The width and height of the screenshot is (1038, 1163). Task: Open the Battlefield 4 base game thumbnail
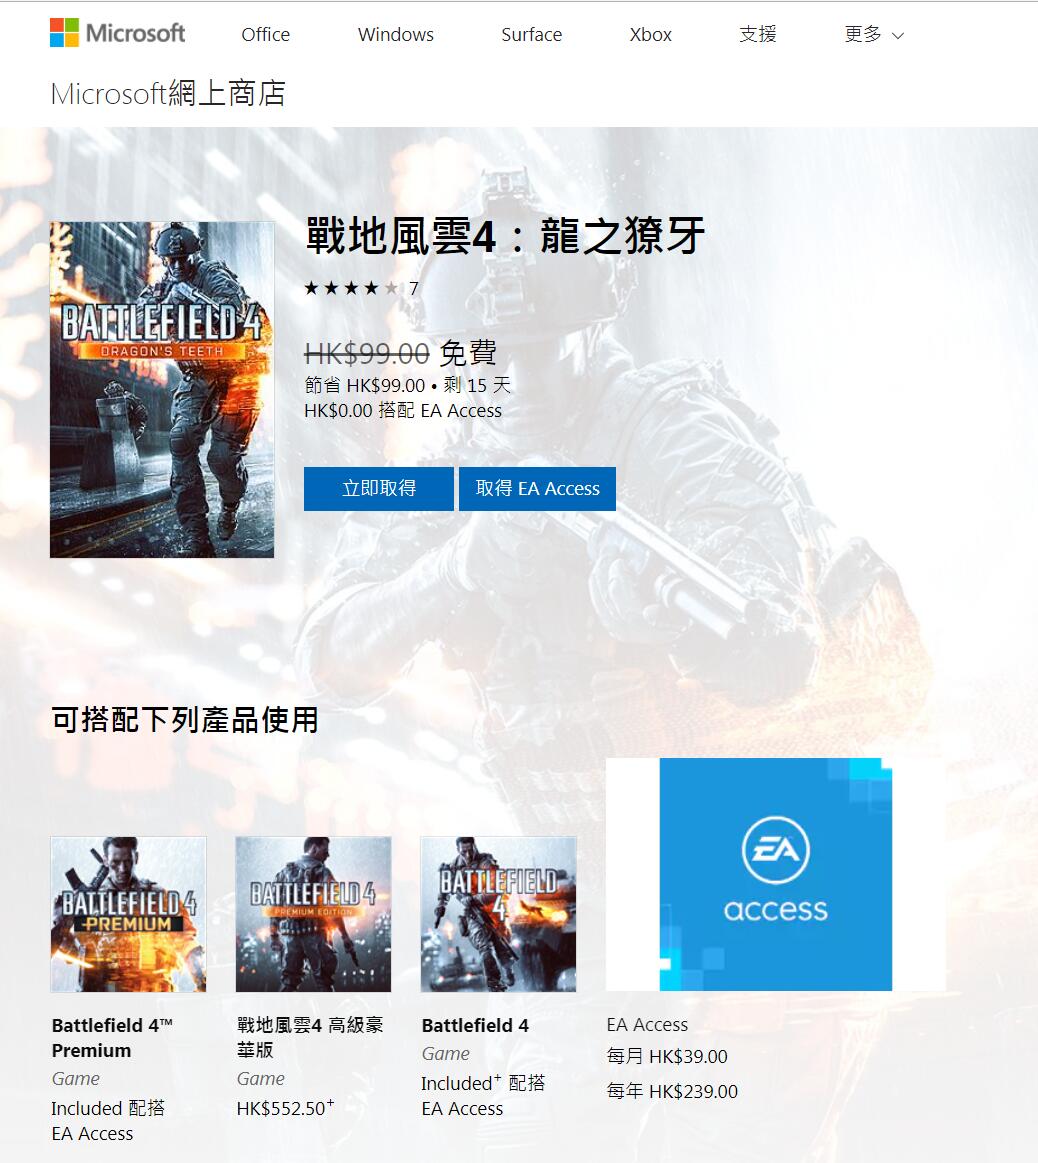(498, 914)
